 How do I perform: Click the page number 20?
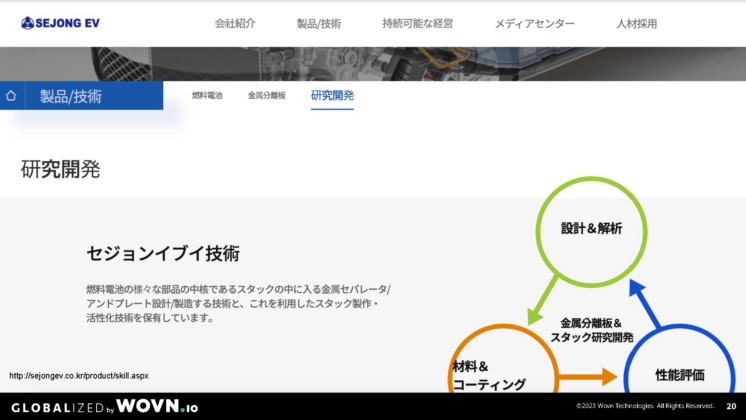[x=731, y=406]
